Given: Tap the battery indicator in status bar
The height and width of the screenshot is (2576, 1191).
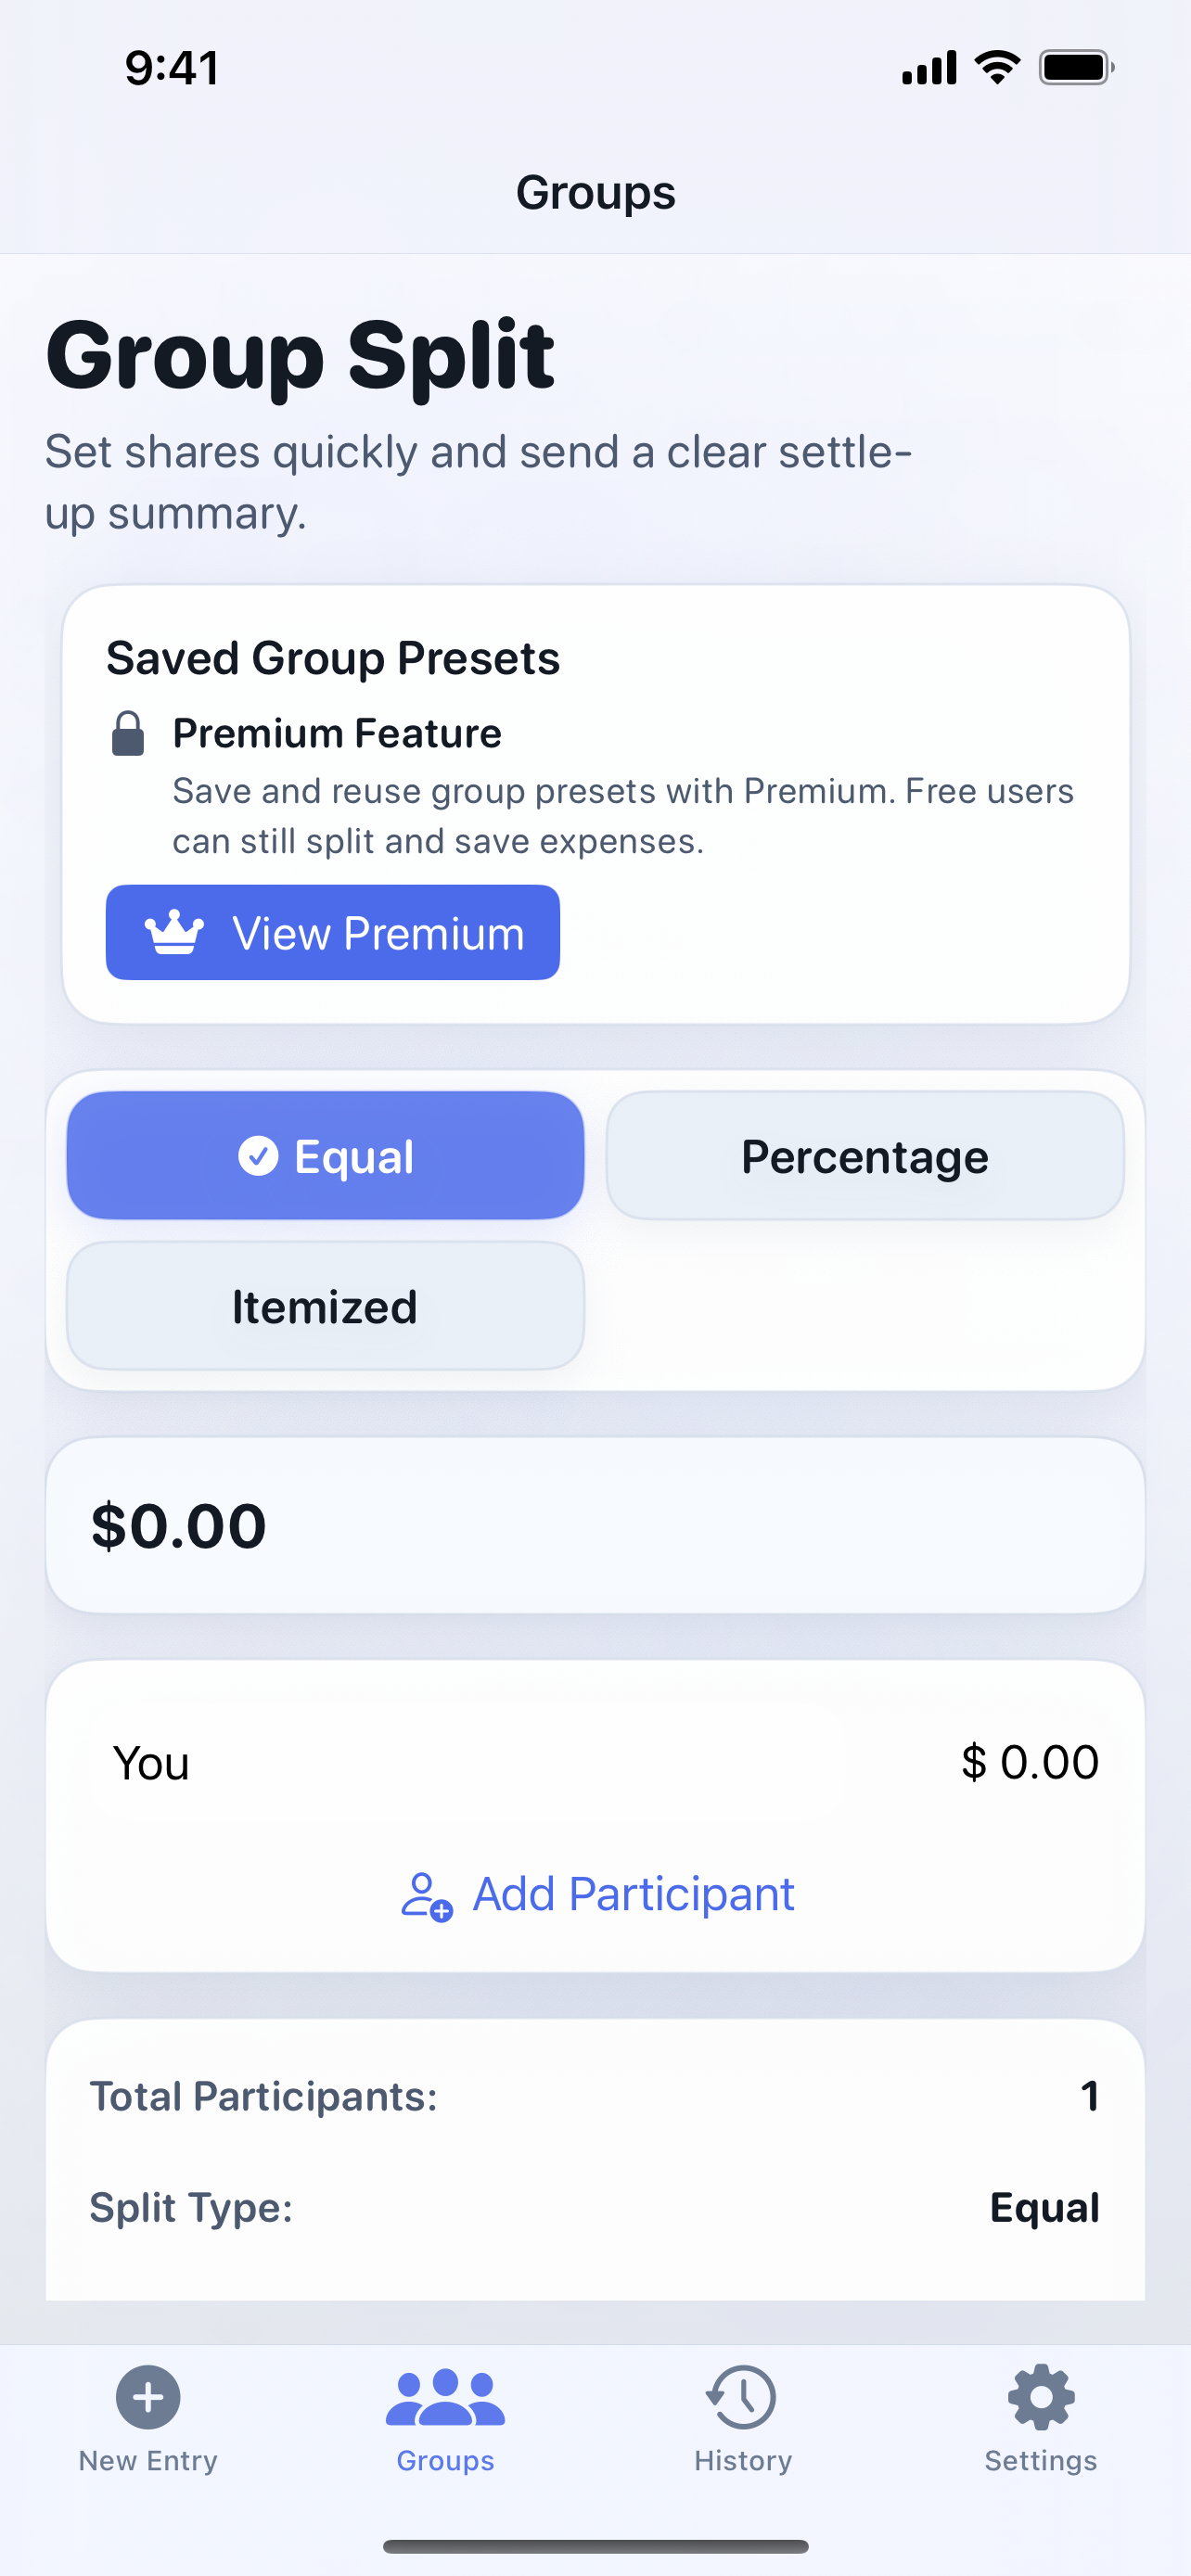Looking at the screenshot, I should (x=1076, y=68).
